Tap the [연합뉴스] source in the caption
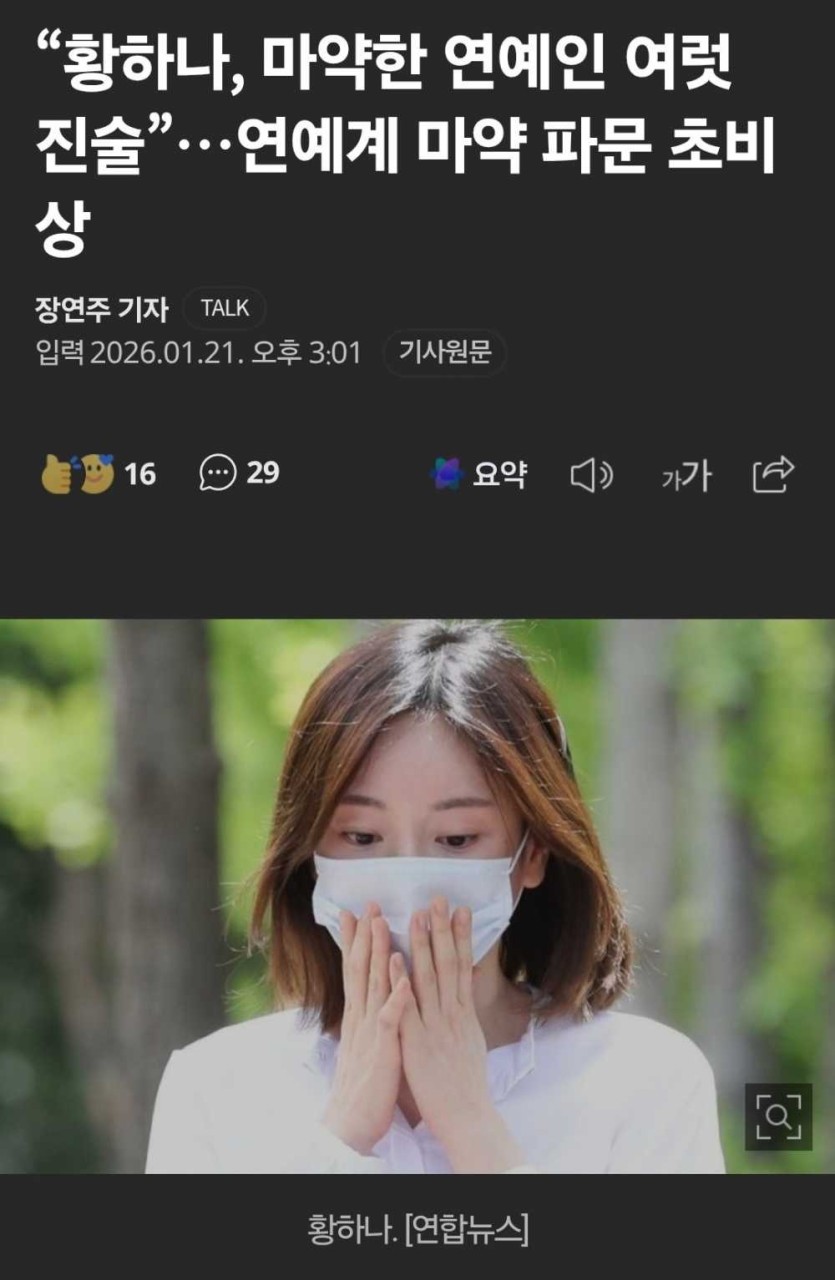835x1280 pixels. point(466,1229)
